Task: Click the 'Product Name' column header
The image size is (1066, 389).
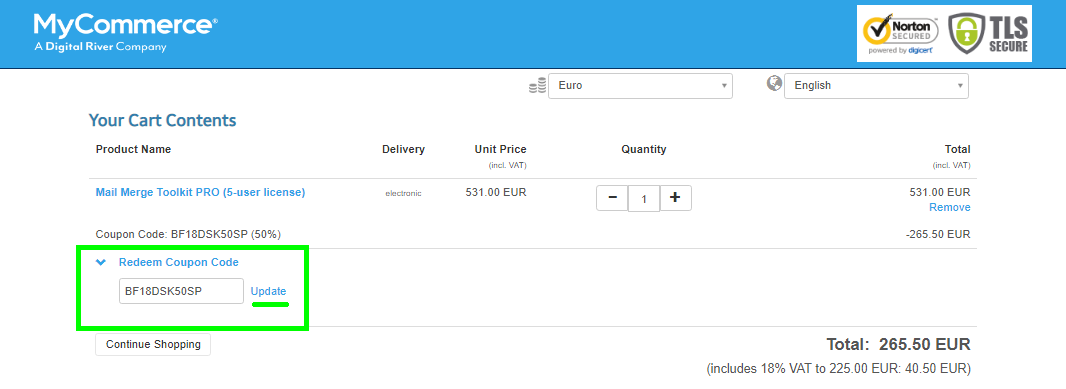Action: click(x=133, y=149)
